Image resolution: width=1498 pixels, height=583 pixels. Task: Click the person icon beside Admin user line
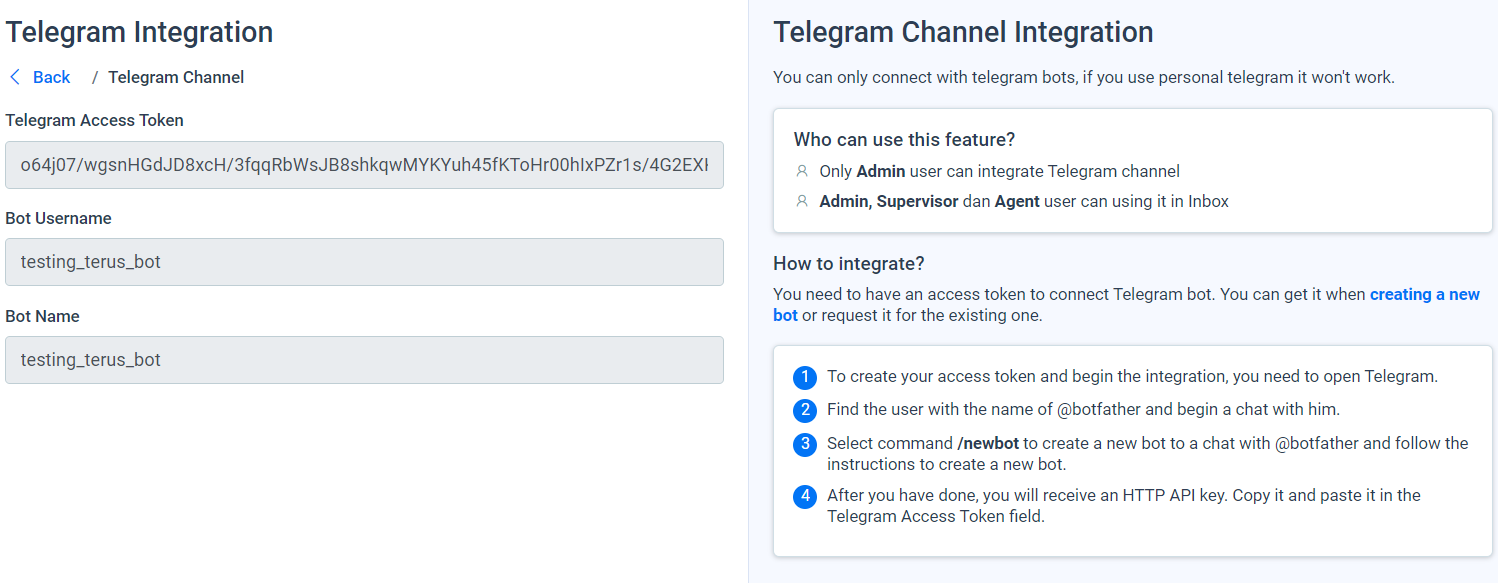(802, 170)
